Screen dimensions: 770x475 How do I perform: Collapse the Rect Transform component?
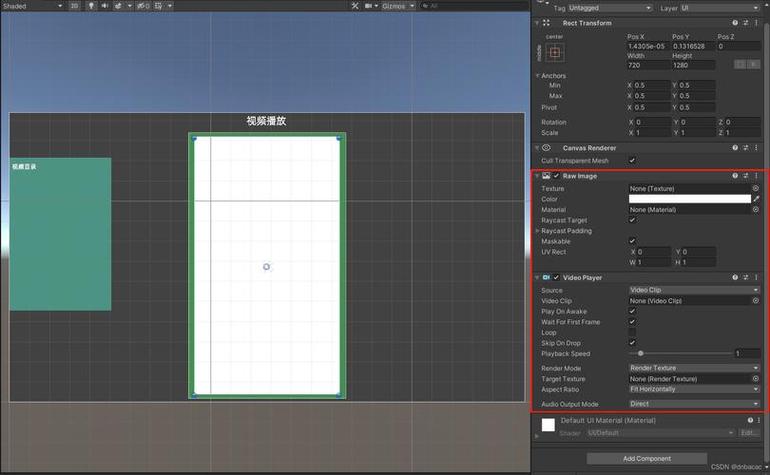click(x=537, y=23)
